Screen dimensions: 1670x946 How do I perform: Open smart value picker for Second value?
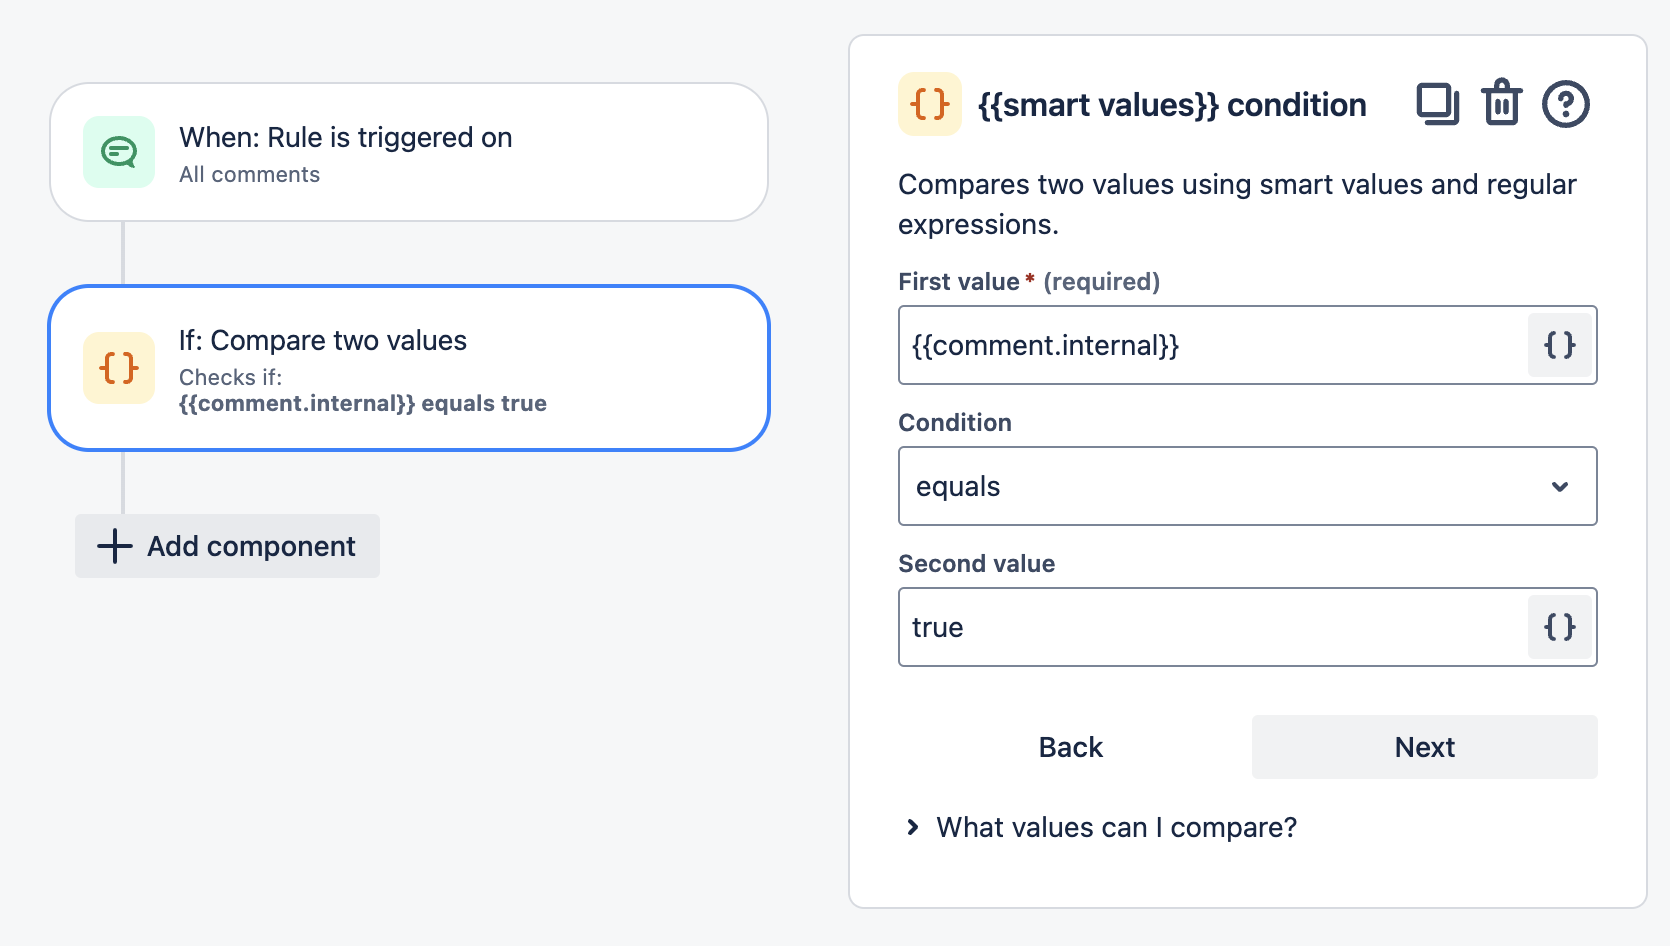click(1559, 628)
